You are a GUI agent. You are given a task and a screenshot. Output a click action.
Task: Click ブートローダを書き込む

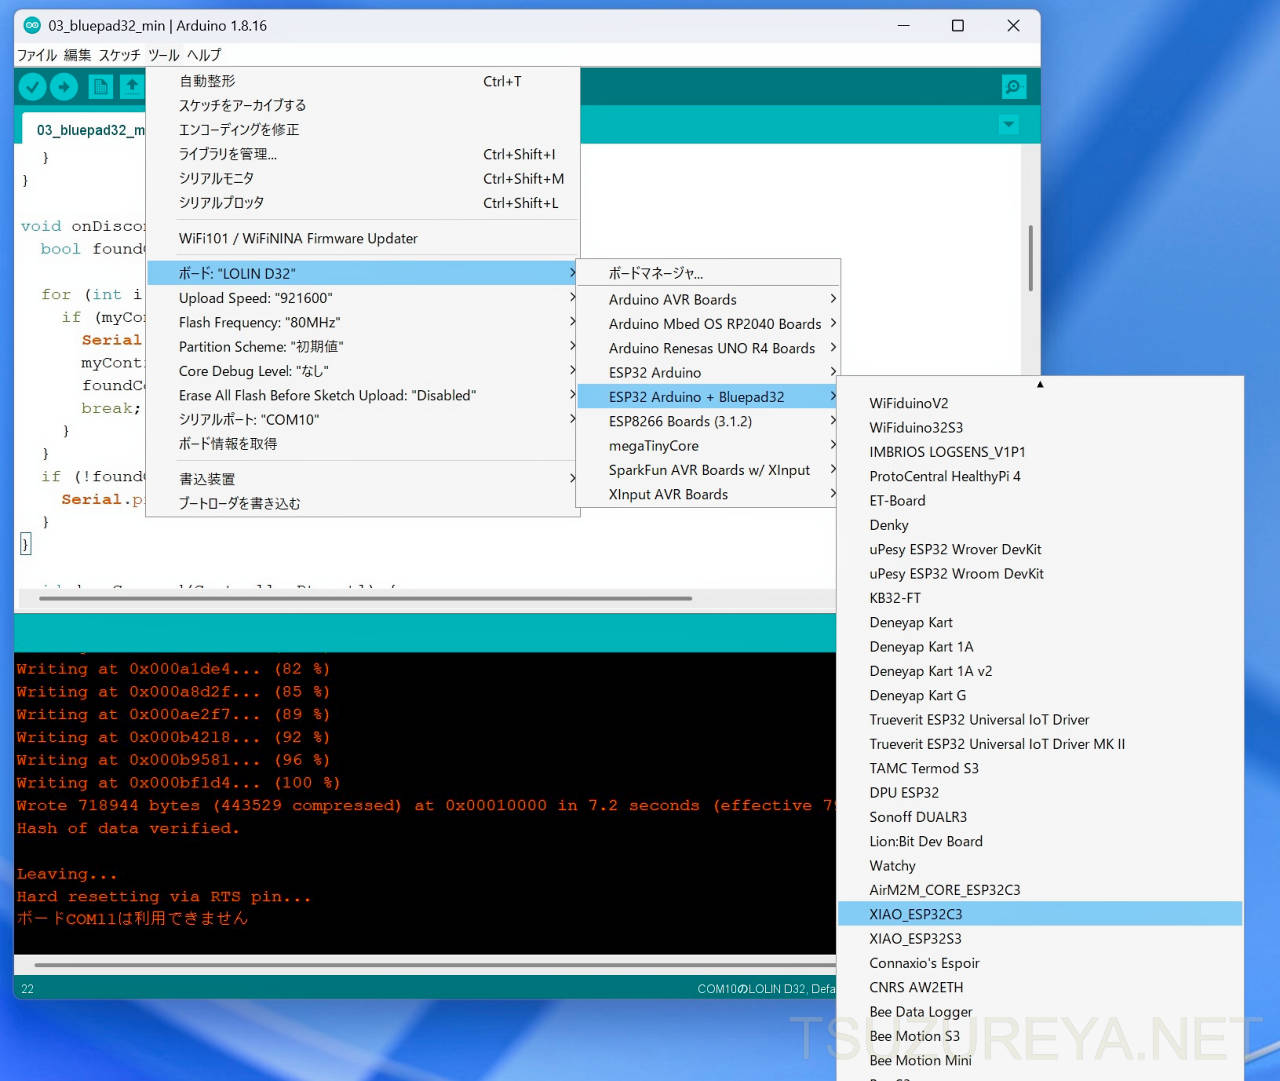point(363,503)
